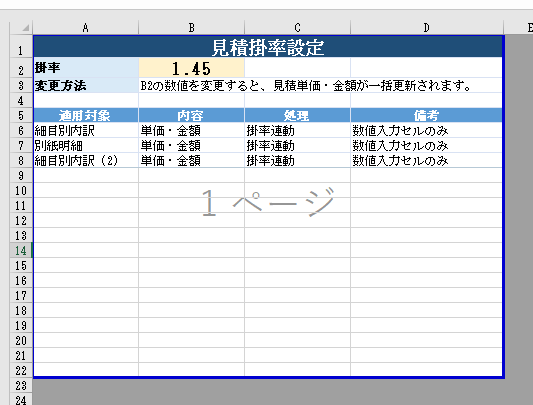
Task: Click the 備考 header cell
Action: click(x=427, y=115)
